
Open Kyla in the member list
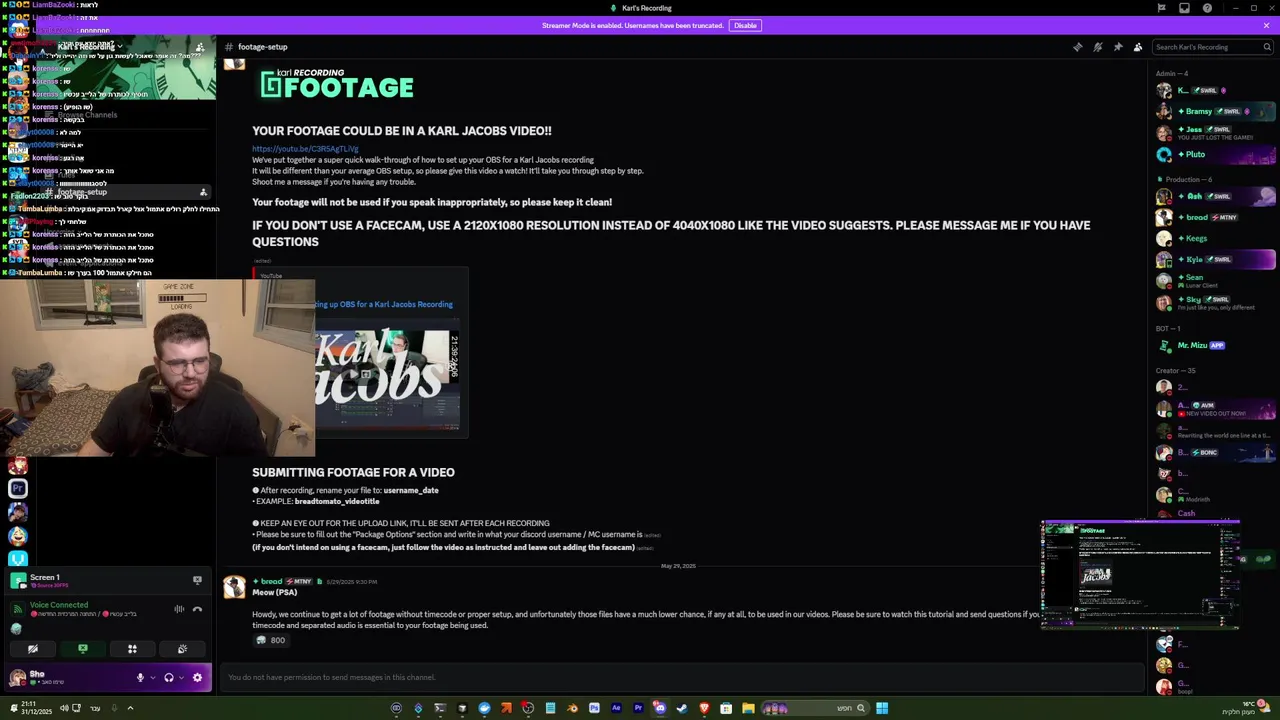[1215, 259]
